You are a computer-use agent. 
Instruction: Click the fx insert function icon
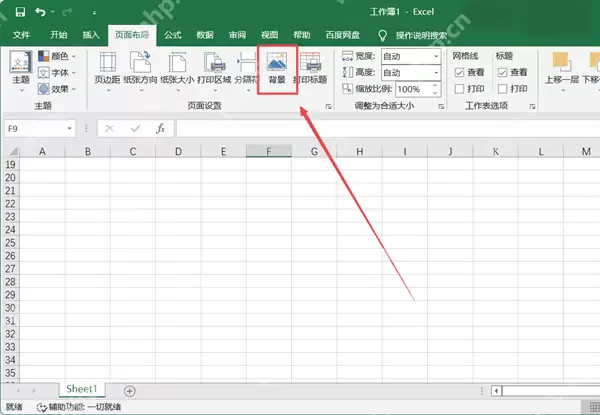pos(161,129)
